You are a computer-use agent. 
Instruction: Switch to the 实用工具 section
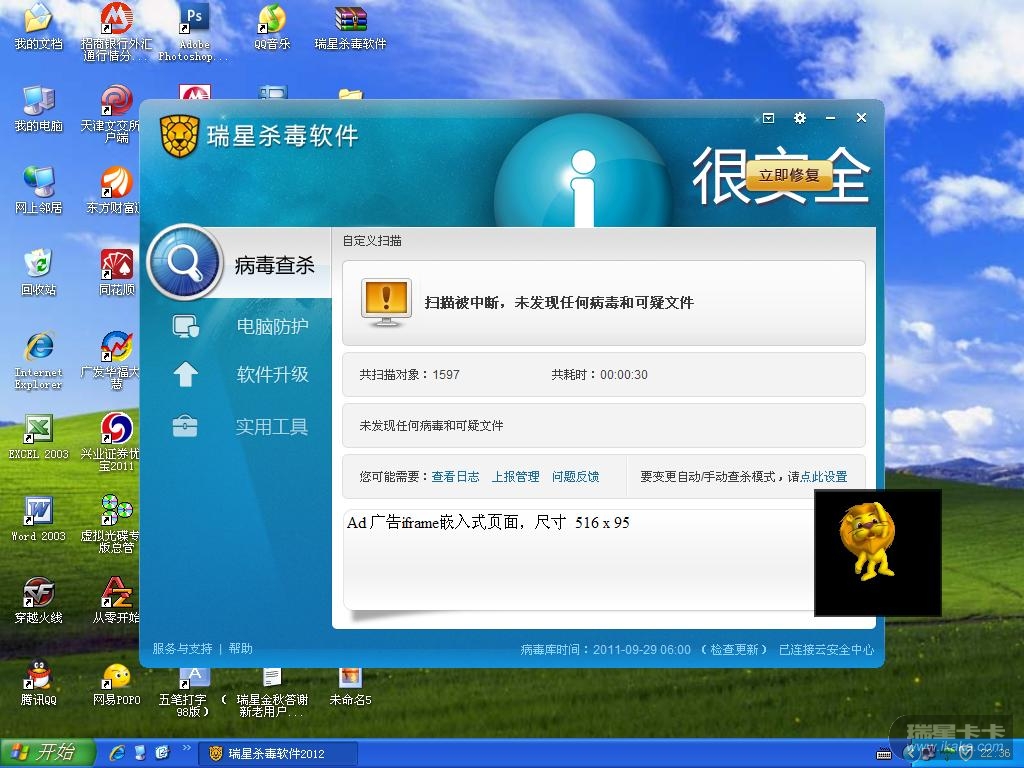pos(272,427)
